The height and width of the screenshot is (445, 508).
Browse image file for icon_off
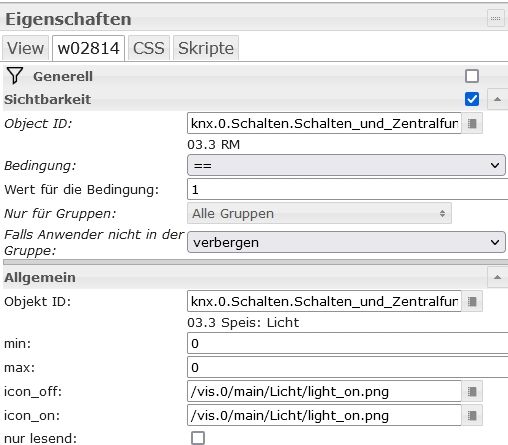(472, 391)
